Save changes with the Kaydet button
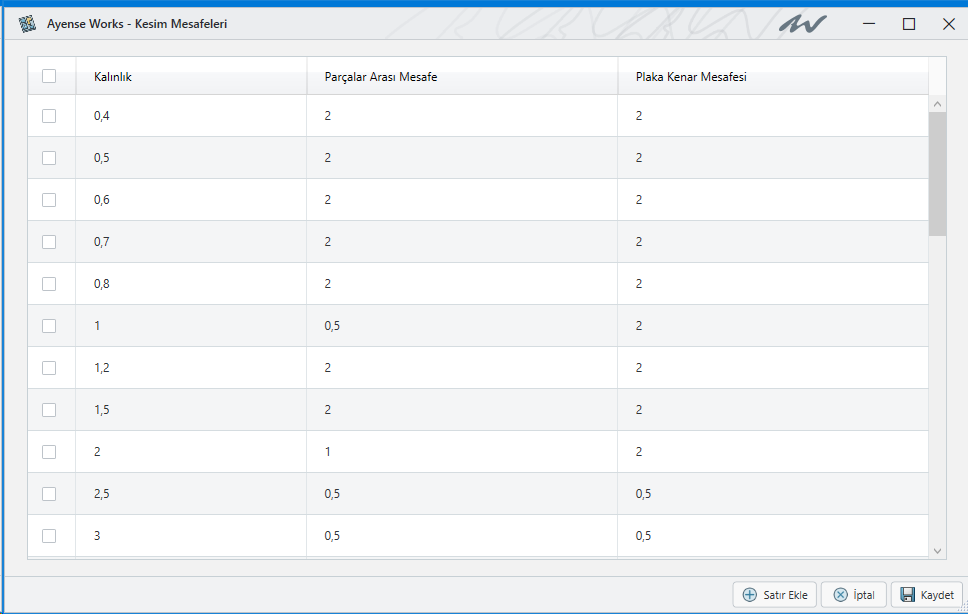Image resolution: width=968 pixels, height=614 pixels. pos(927,595)
